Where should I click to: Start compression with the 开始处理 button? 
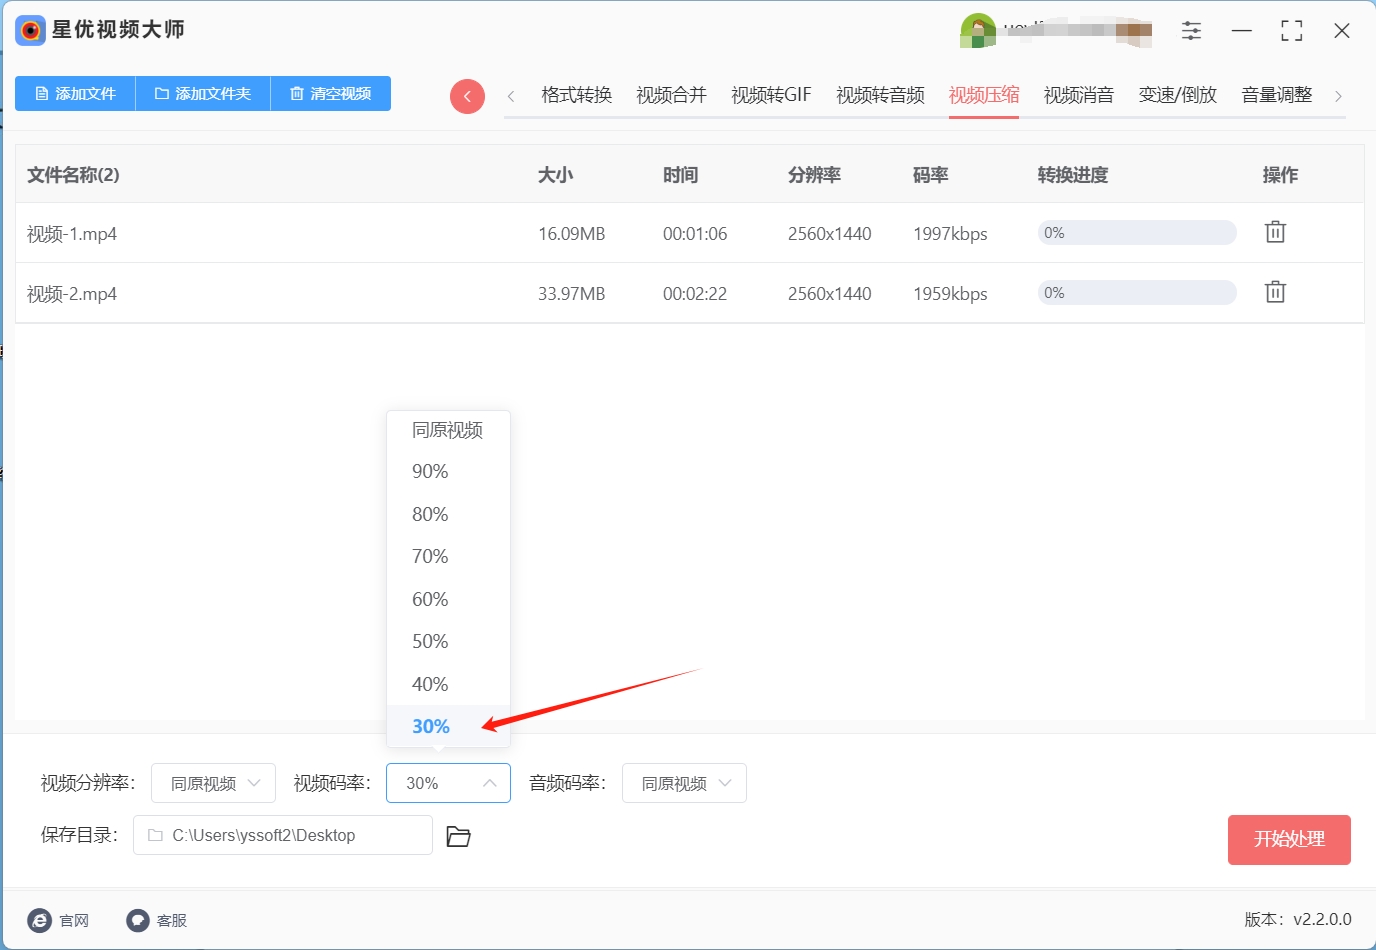coord(1289,839)
